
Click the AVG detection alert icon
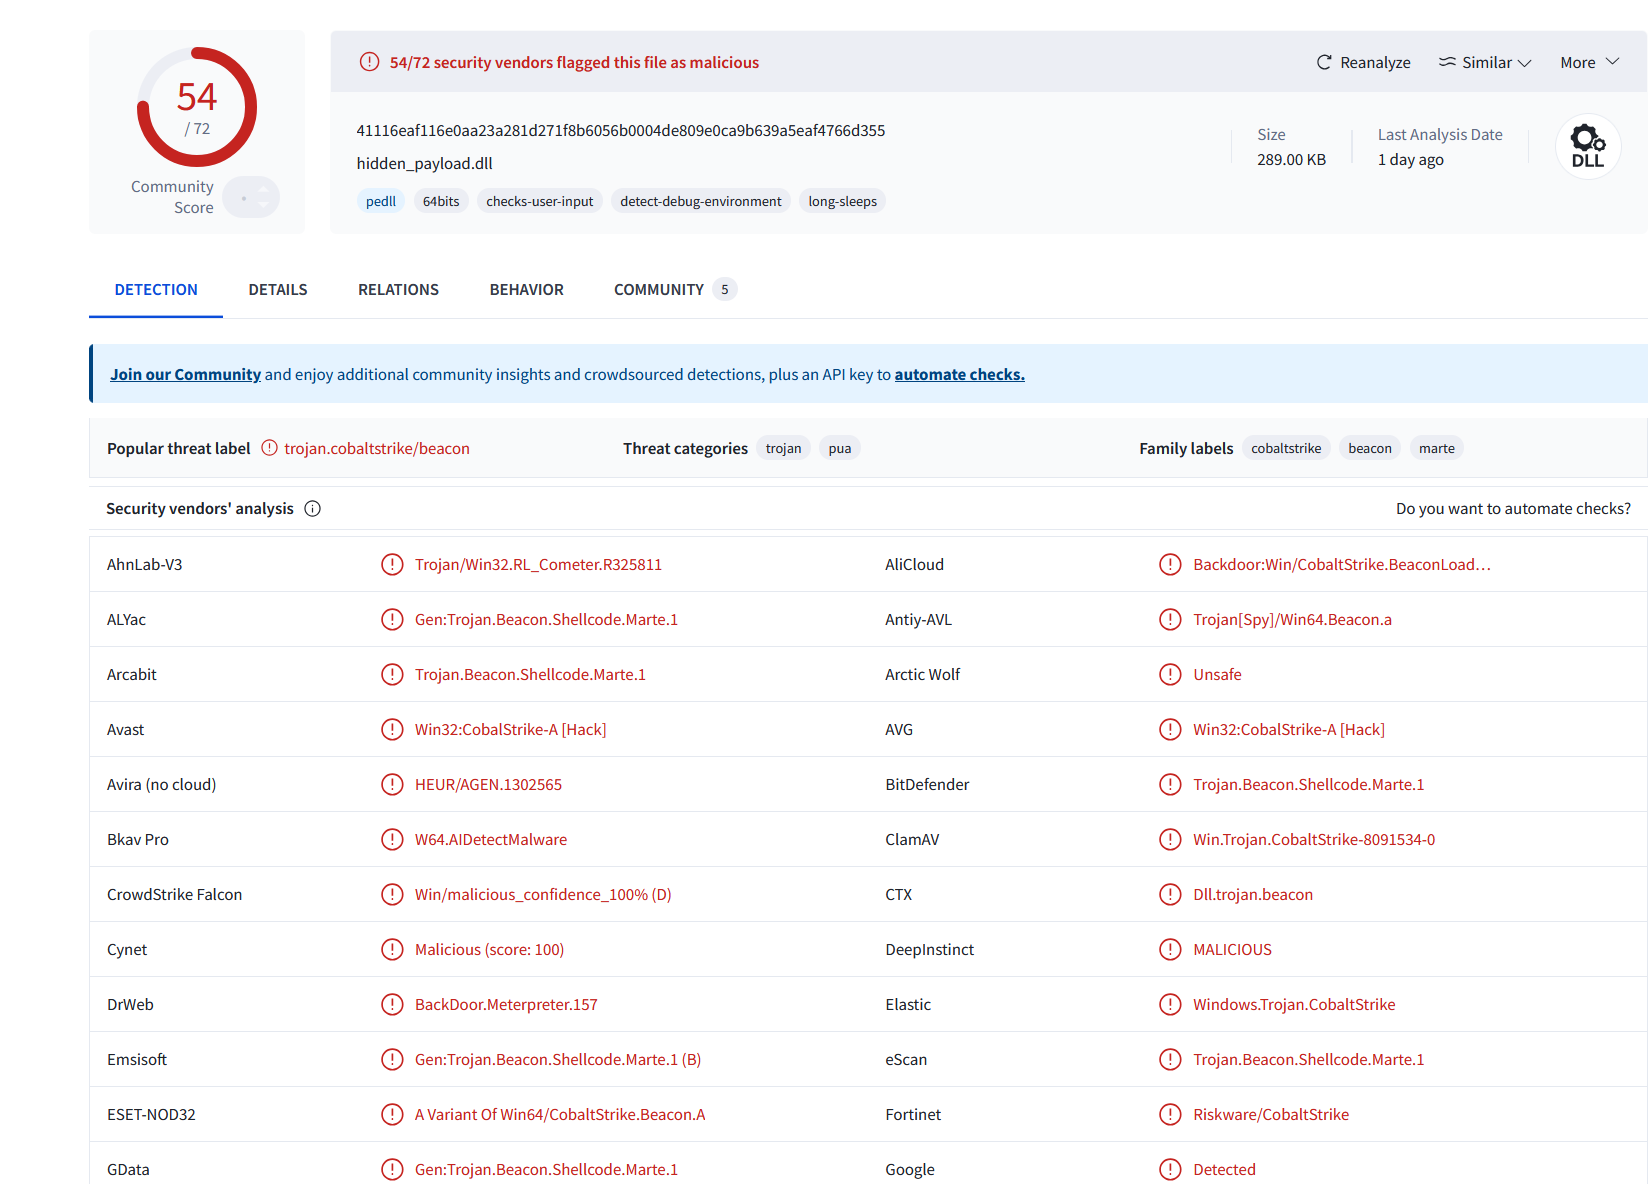pyautogui.click(x=1170, y=729)
